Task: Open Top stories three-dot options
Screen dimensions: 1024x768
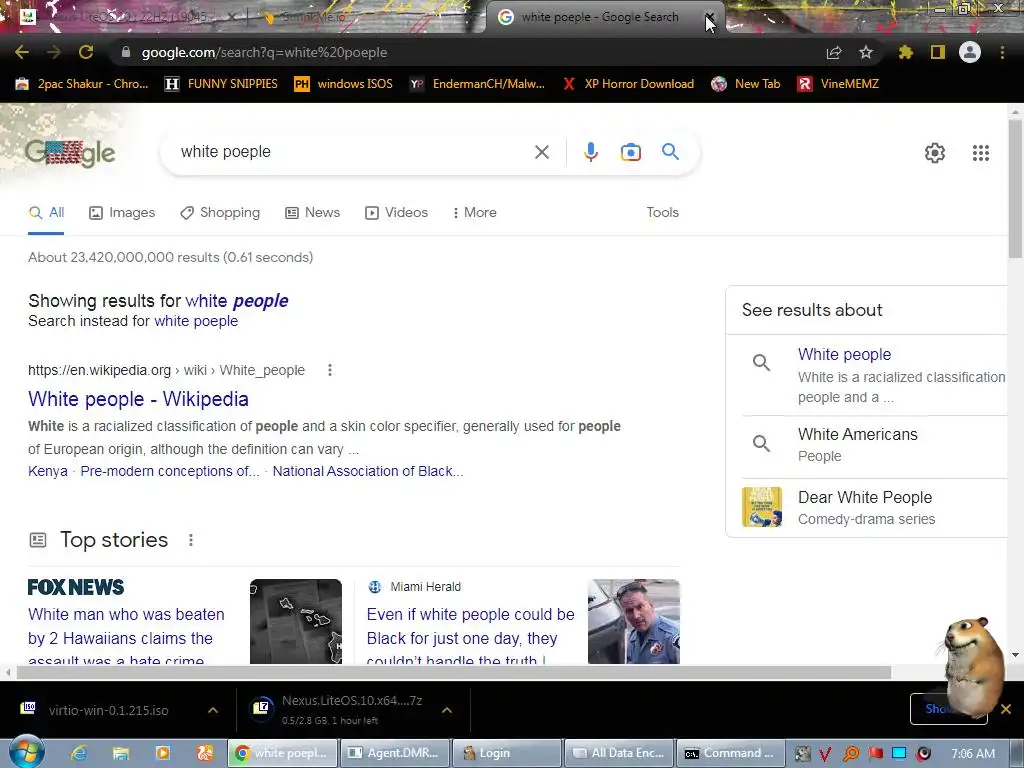Action: pos(191,540)
